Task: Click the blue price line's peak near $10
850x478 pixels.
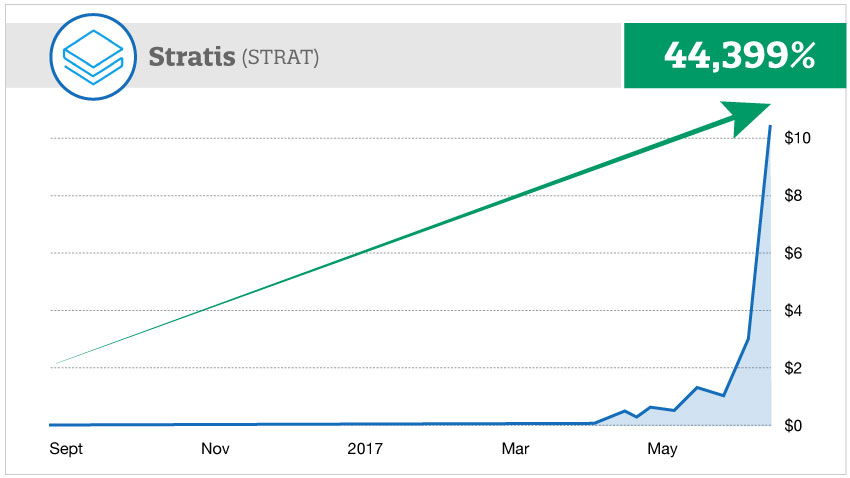Action: pyautogui.click(x=770, y=127)
